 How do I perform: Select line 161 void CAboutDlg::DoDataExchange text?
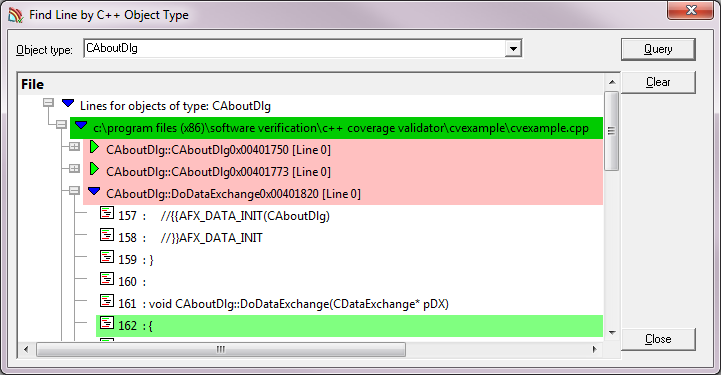(283, 304)
